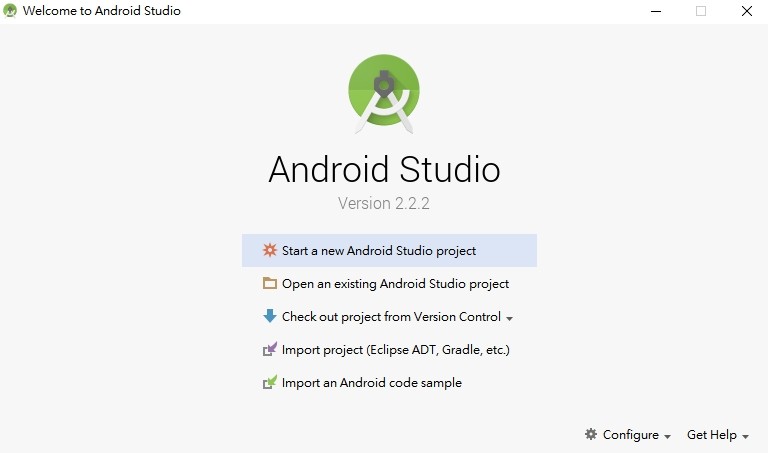
Task: Expand the Version Control dropdown arrow
Action: click(509, 319)
